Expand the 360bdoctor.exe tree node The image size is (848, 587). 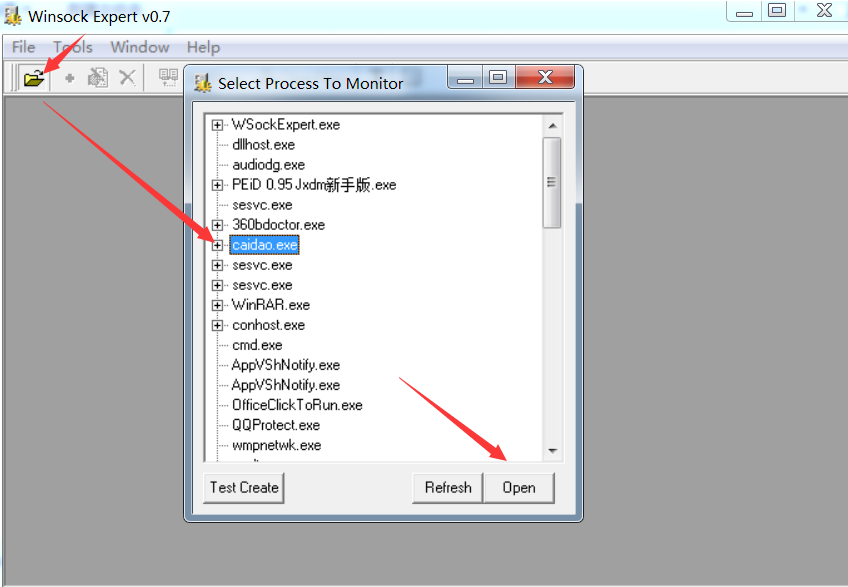217,225
